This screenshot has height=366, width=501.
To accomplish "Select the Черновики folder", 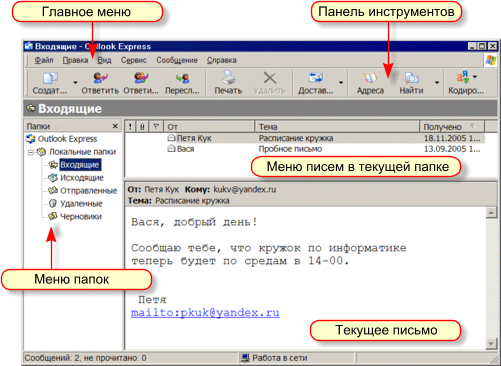I will pyautogui.click(x=81, y=217).
